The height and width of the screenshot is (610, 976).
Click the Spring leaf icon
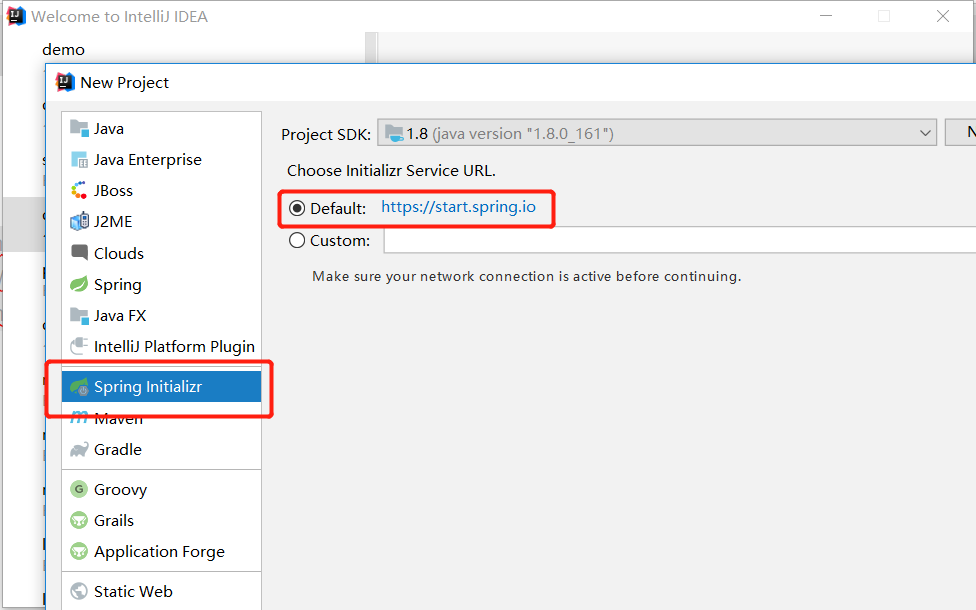(x=79, y=284)
